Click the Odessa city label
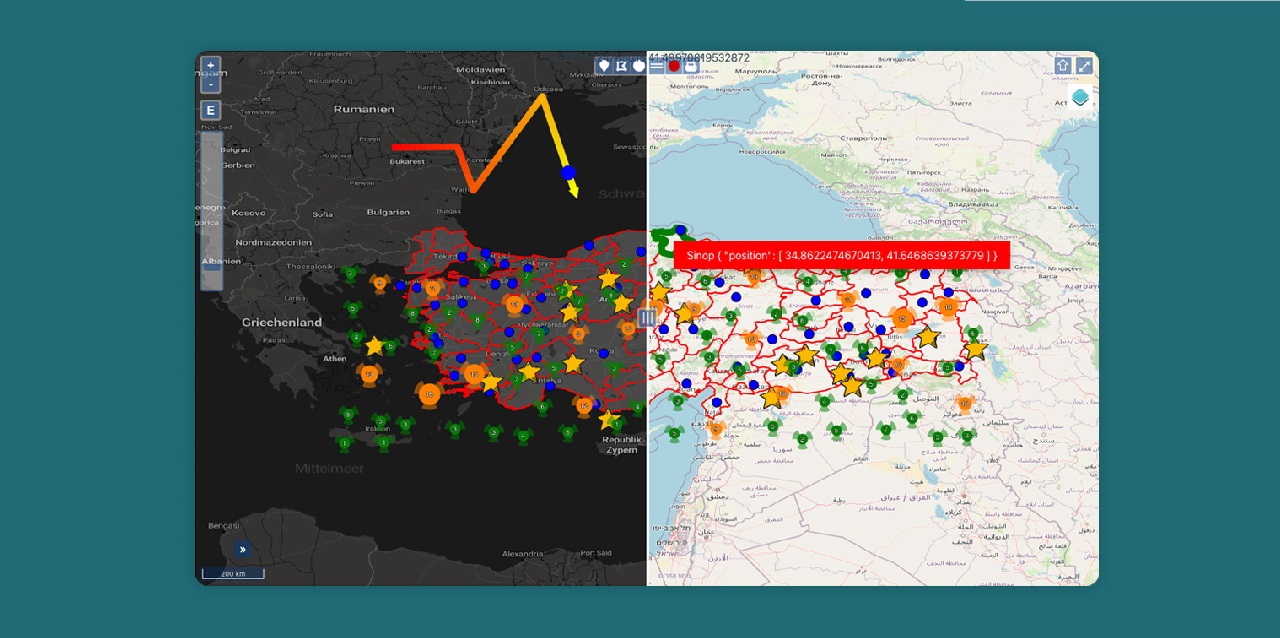This screenshot has width=1280, height=638. coord(549,89)
